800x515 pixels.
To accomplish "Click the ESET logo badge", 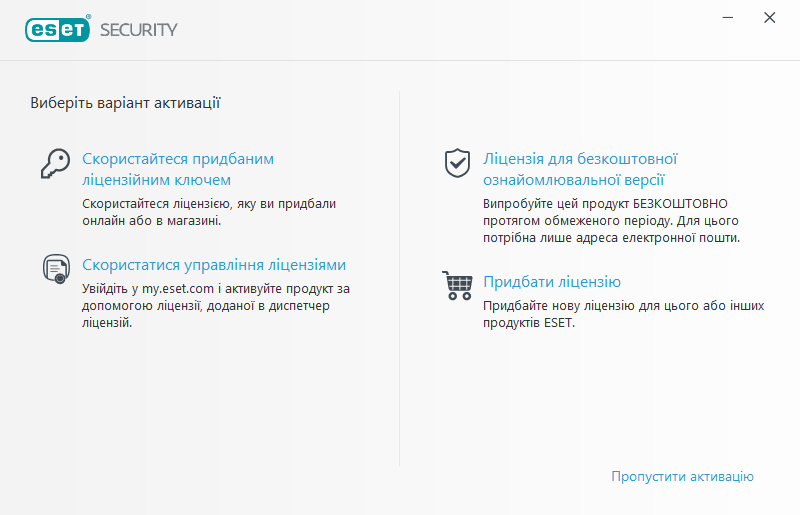I will [57, 29].
